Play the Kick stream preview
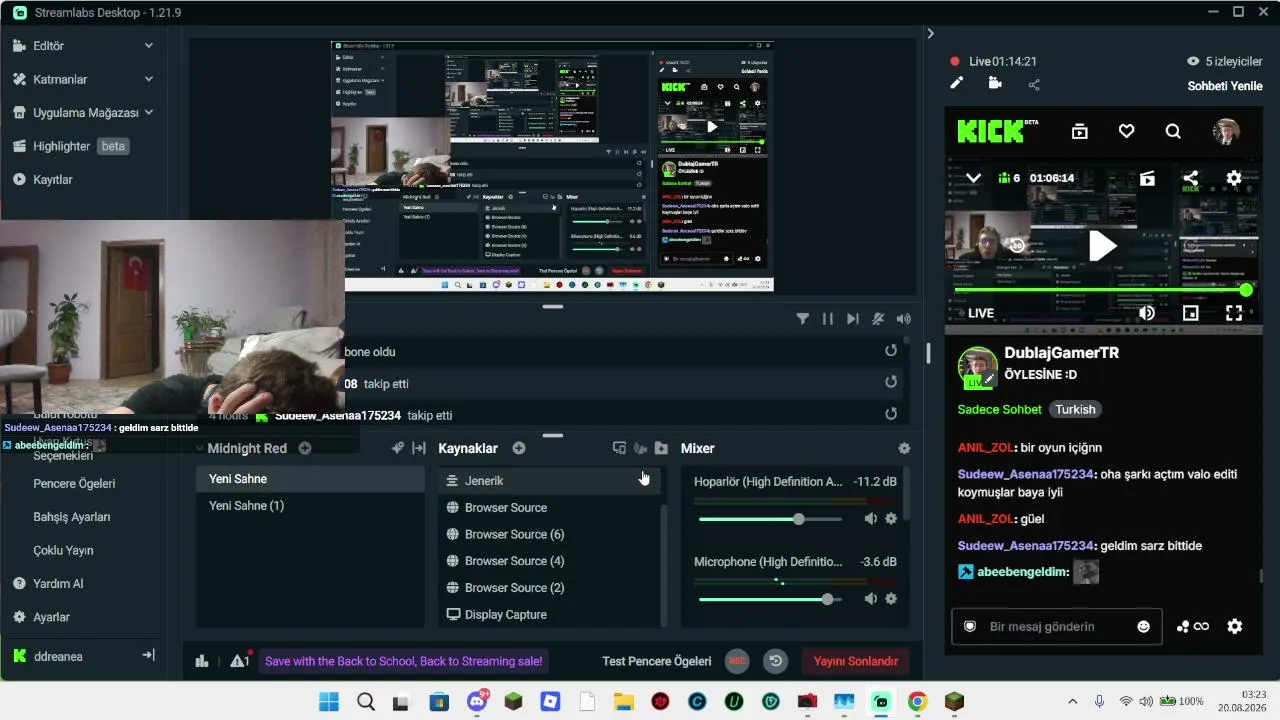This screenshot has width=1280, height=720. pyautogui.click(x=1102, y=245)
